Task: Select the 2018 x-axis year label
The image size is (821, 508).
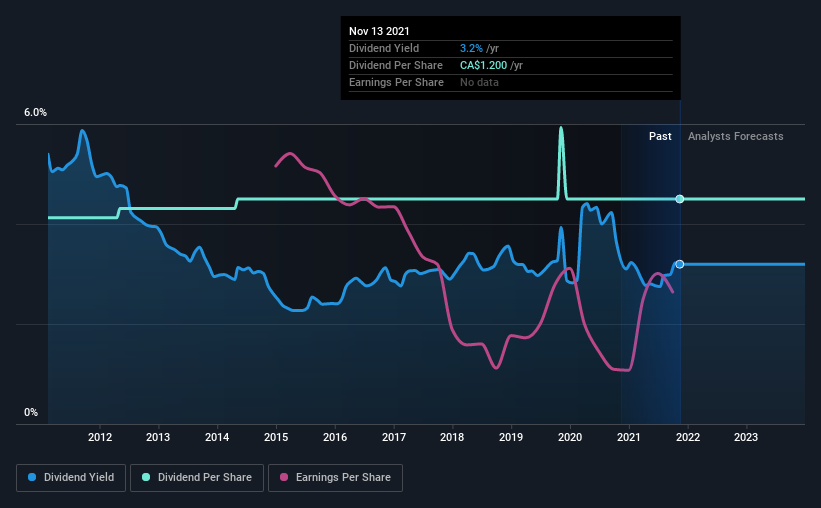Action: click(452, 437)
